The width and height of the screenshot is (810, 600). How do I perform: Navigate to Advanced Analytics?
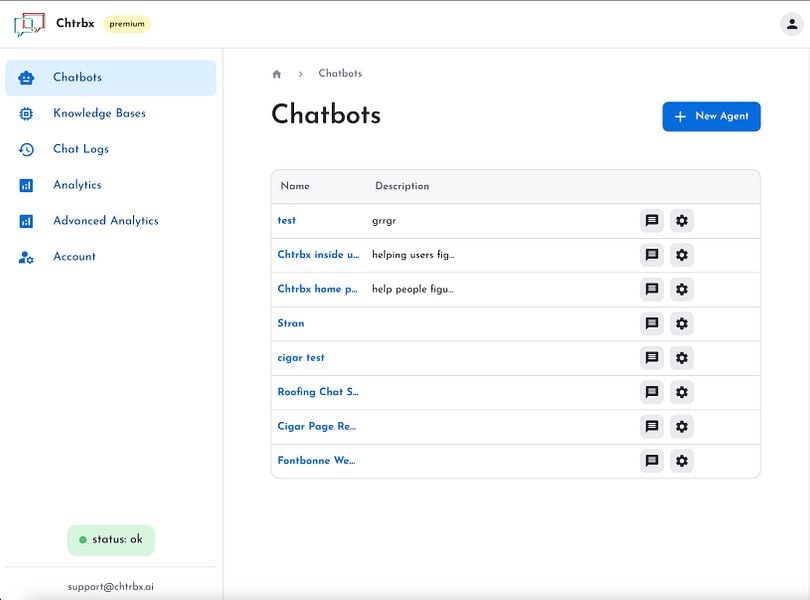pyautogui.click(x=111, y=221)
